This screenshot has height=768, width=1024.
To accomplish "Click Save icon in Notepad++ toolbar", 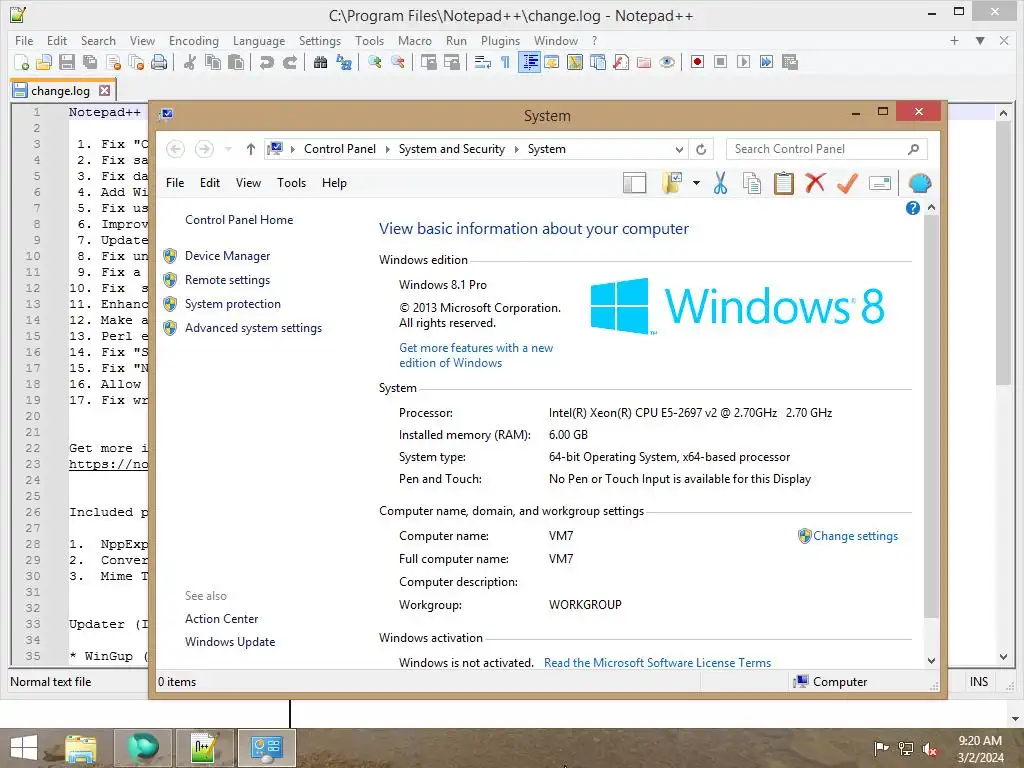I will tap(67, 62).
